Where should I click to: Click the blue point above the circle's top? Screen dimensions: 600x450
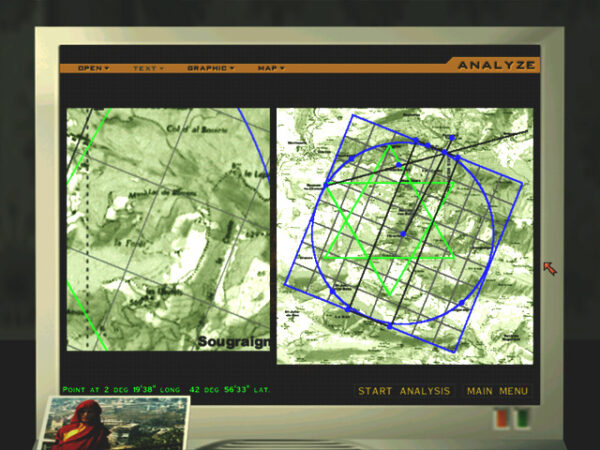click(452, 137)
